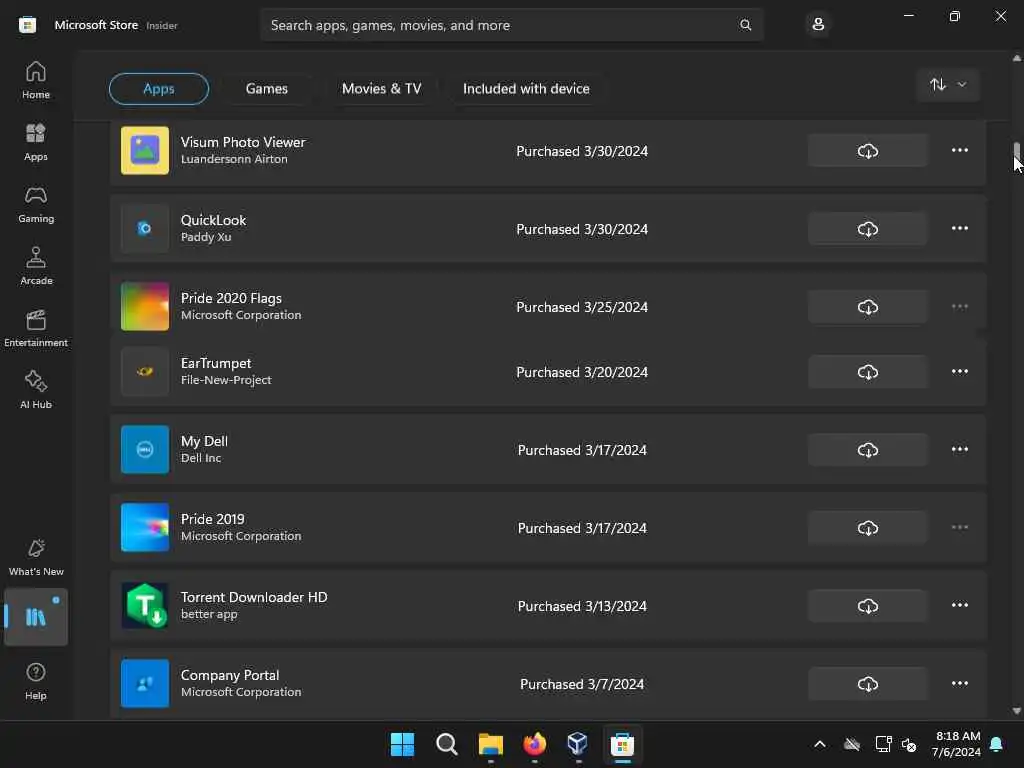
Task: Open more options for Company Portal
Action: (x=959, y=683)
